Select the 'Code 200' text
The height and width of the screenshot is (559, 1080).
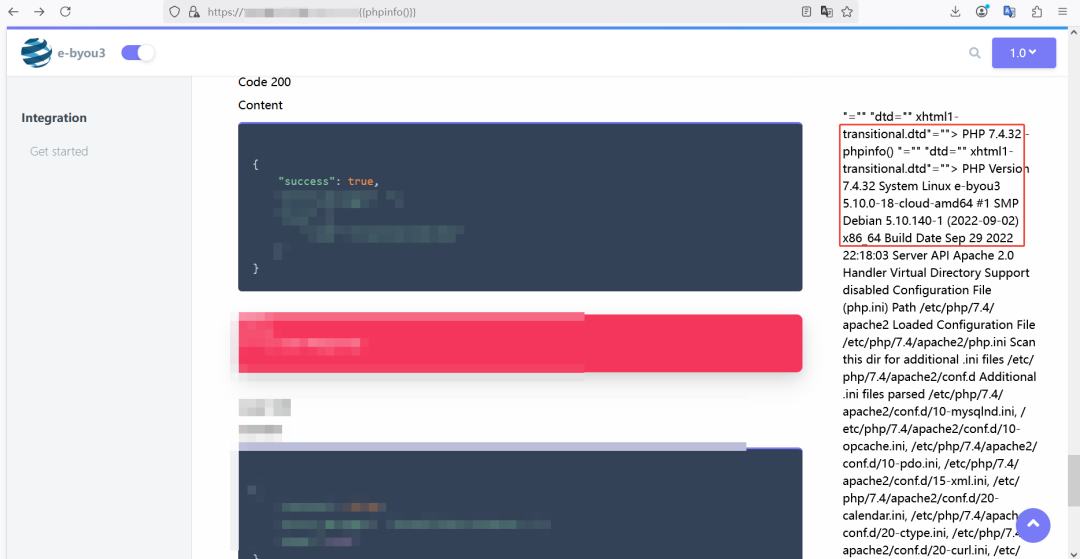264,82
